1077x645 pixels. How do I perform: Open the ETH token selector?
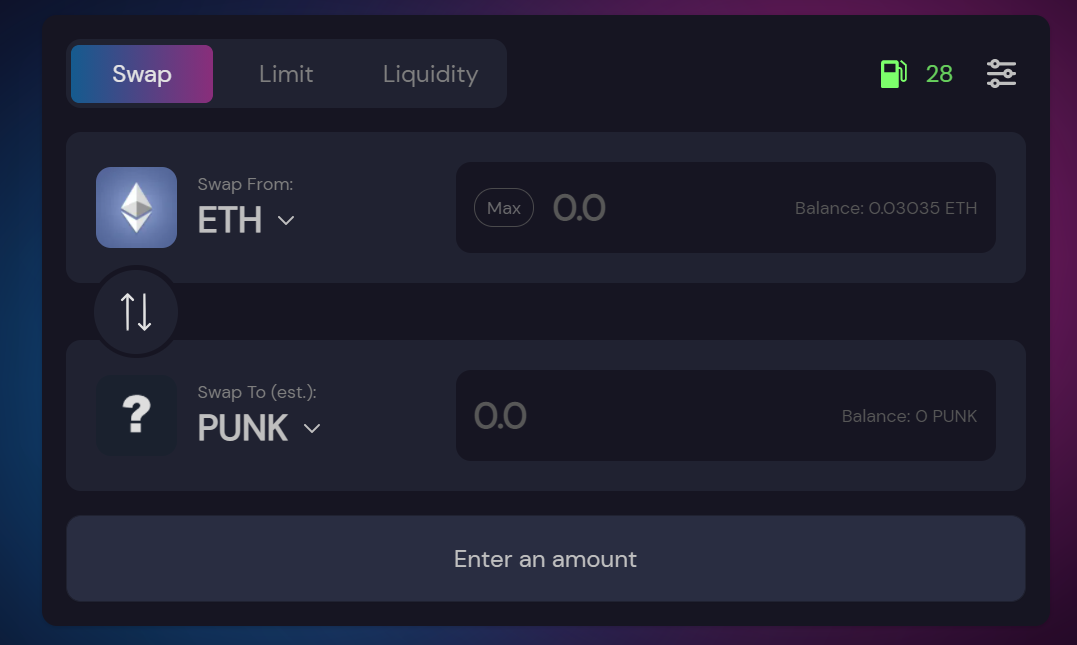click(x=246, y=220)
